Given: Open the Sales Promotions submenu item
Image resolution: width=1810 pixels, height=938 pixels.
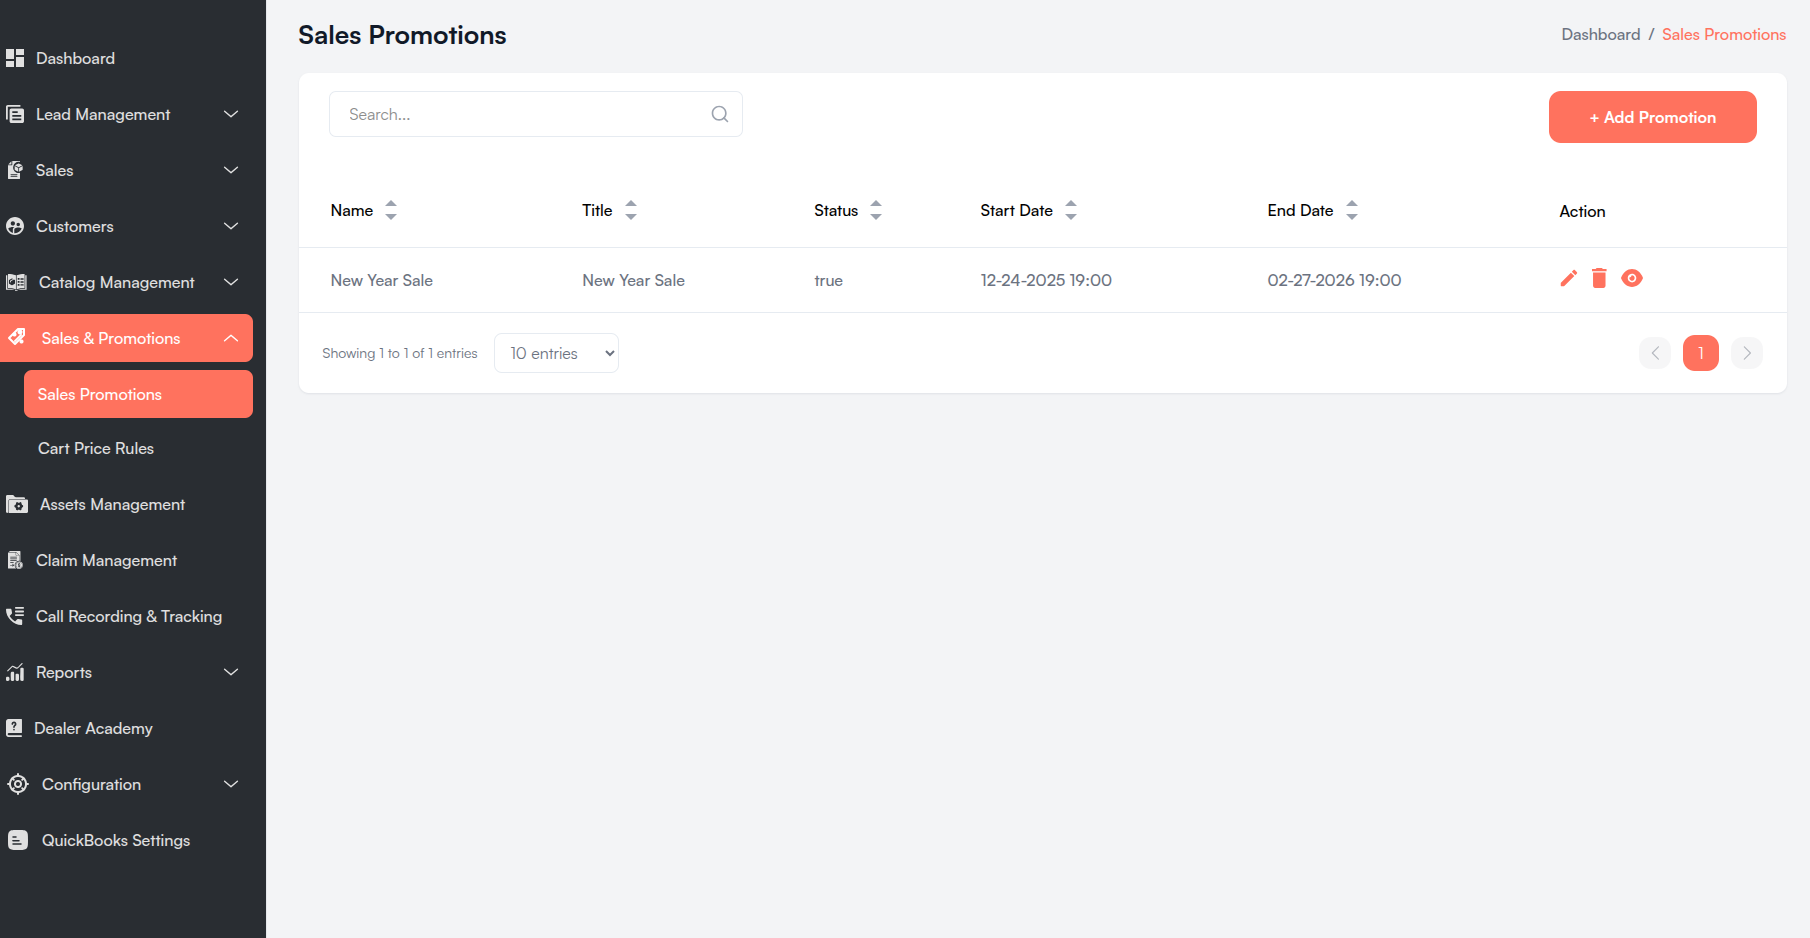Looking at the screenshot, I should [138, 394].
